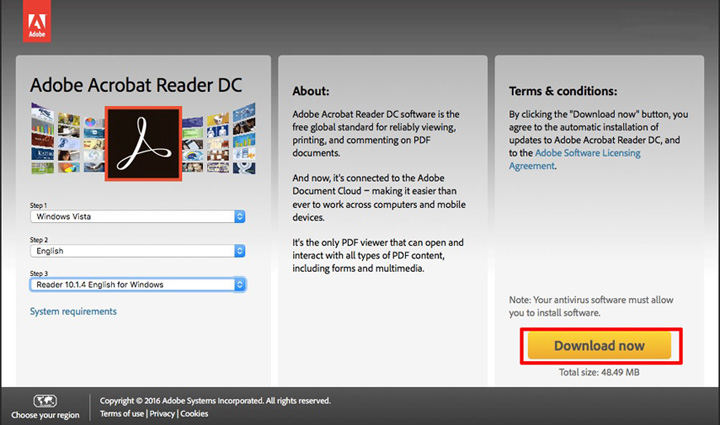Open the Adobe Software Licensing Agreement link

pyautogui.click(x=574, y=159)
